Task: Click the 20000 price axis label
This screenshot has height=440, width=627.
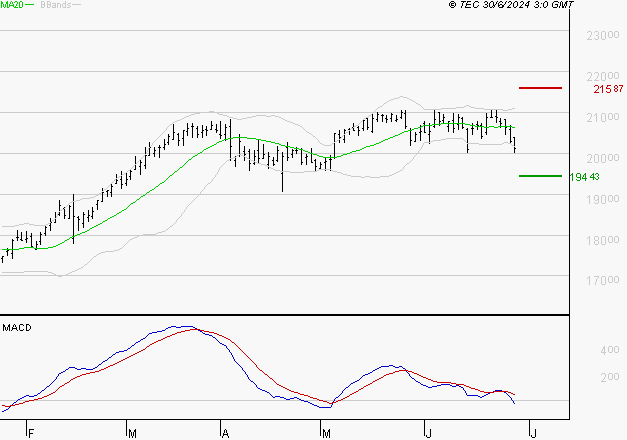Action: tap(603, 158)
